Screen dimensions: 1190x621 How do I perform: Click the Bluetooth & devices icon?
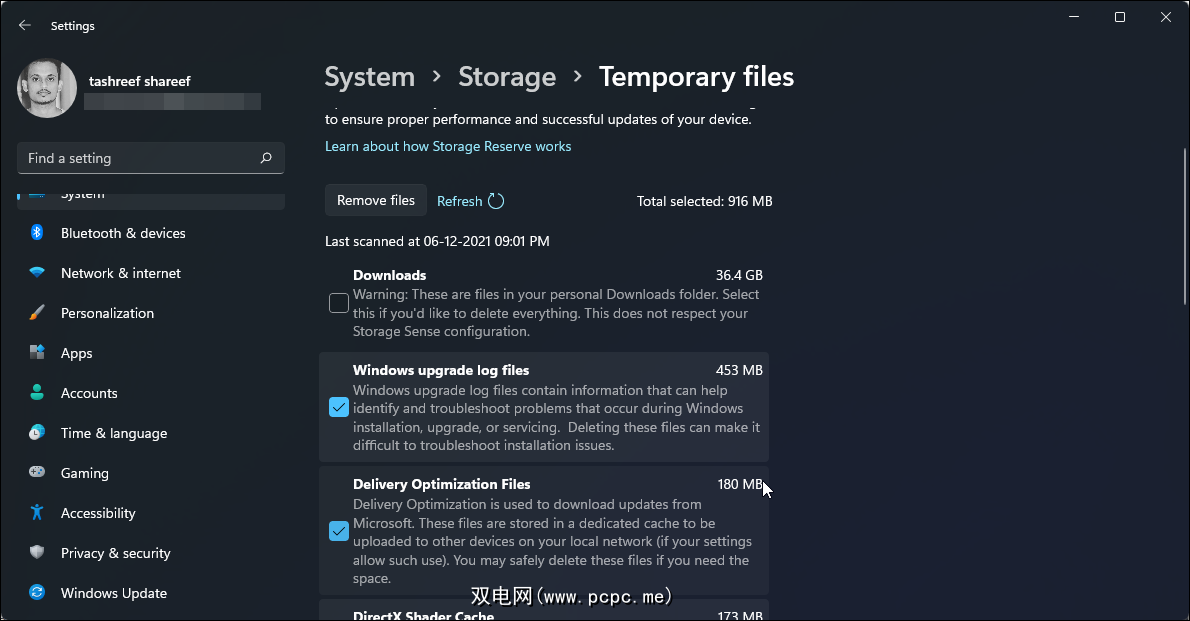click(x=37, y=233)
